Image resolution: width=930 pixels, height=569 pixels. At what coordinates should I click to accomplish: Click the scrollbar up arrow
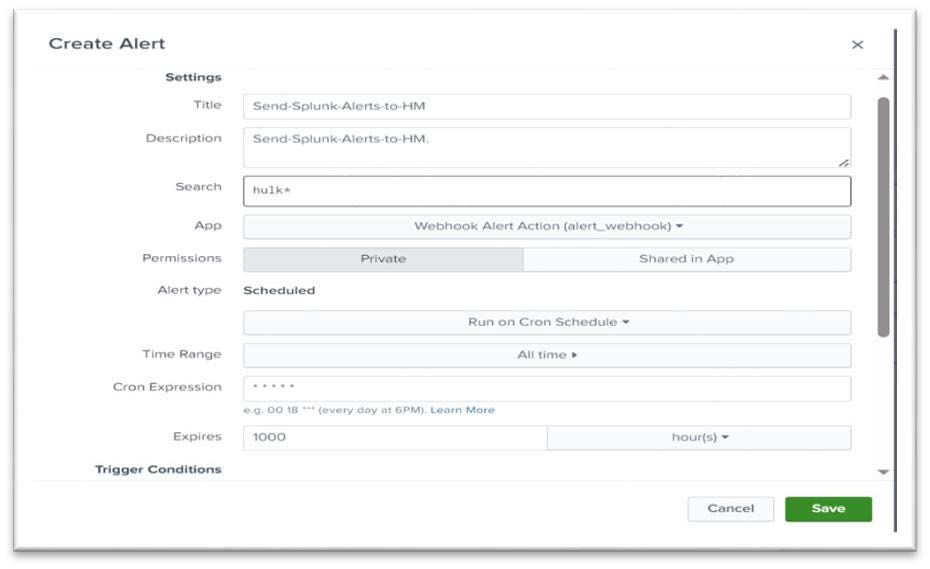click(883, 77)
